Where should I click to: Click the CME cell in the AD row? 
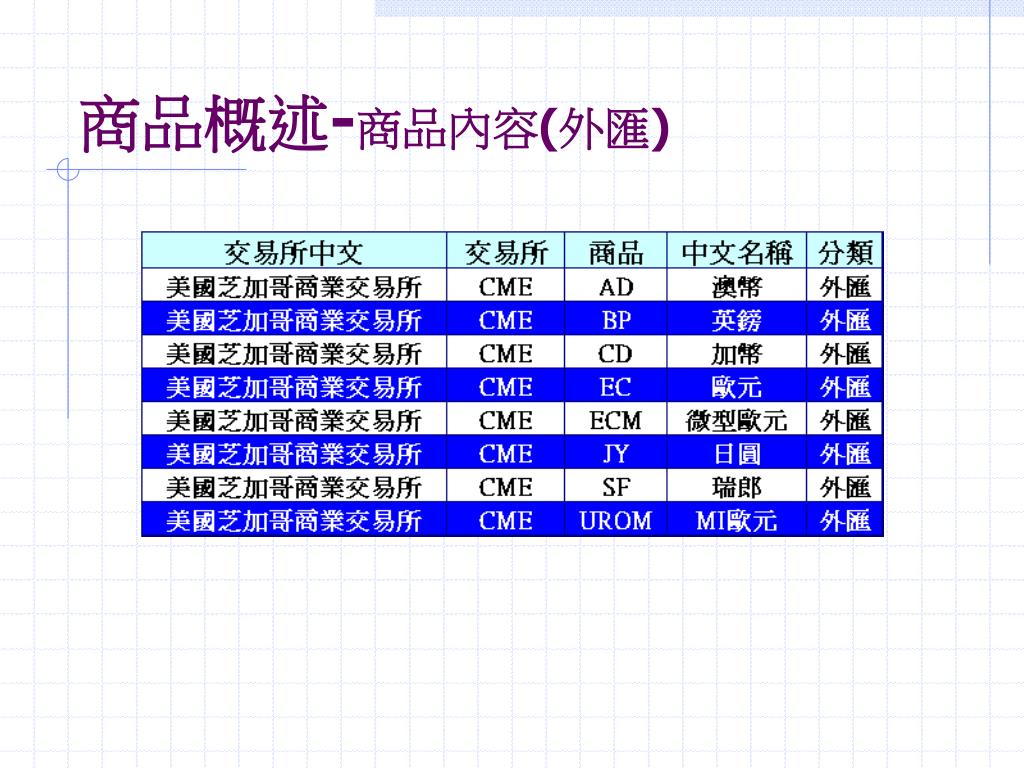(505, 285)
